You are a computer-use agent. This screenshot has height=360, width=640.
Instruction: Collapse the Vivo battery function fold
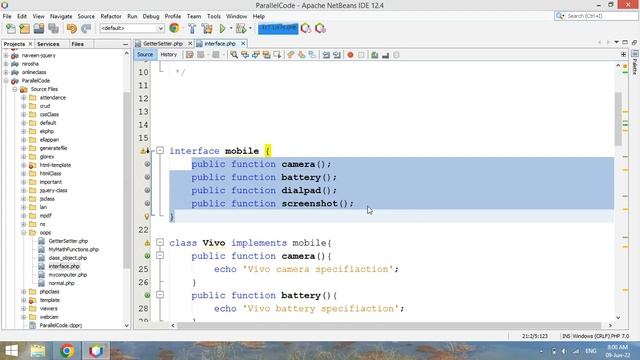click(160, 295)
